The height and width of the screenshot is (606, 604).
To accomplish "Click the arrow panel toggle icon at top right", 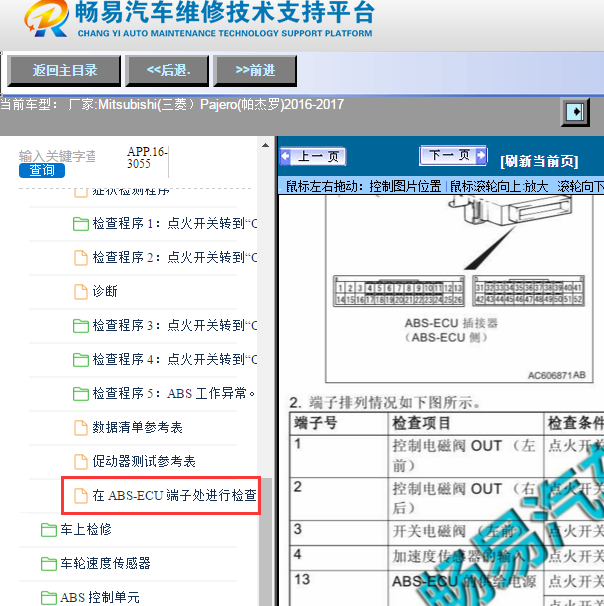I will pos(575,112).
